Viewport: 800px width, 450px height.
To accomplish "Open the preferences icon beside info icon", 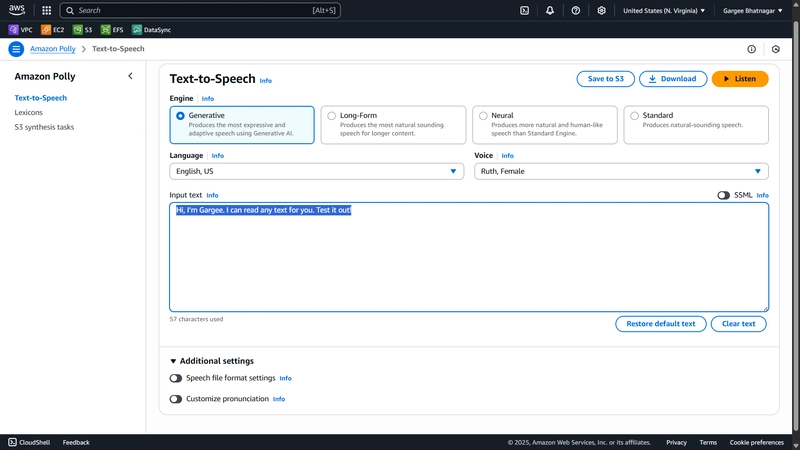I will click(776, 49).
